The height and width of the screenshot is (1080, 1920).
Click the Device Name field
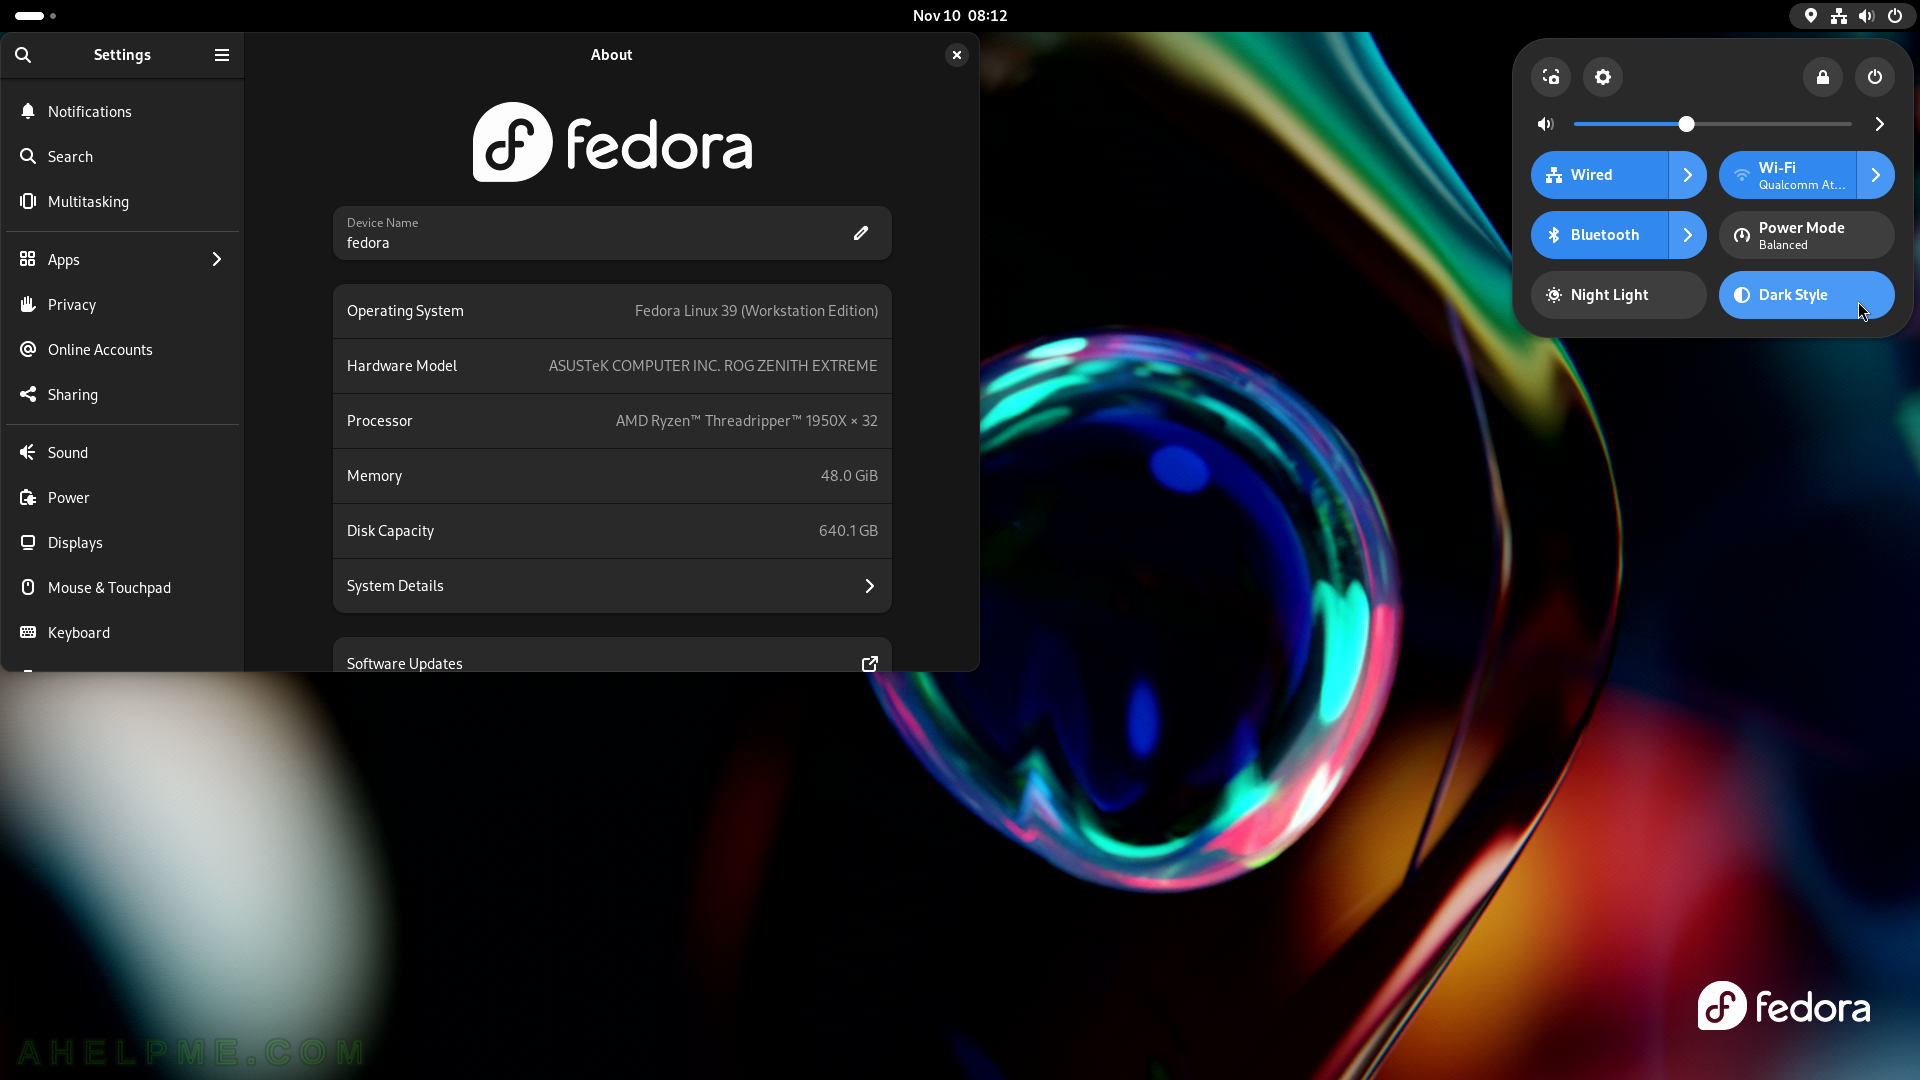pyautogui.click(x=612, y=233)
